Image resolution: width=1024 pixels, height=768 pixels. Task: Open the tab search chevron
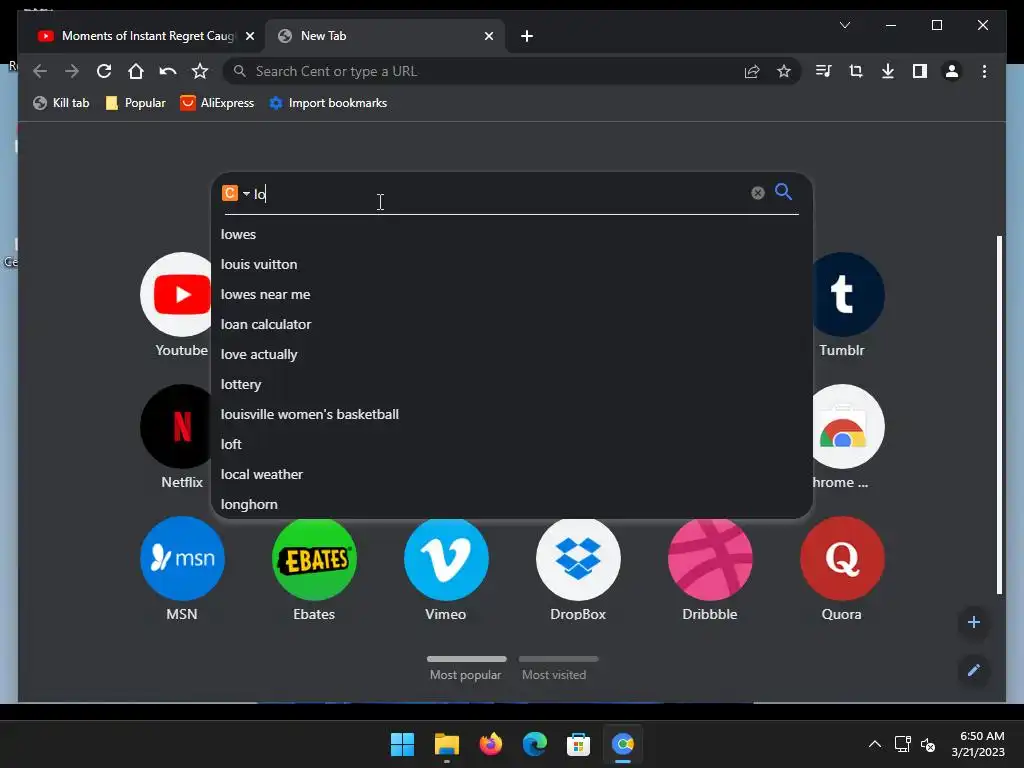click(x=844, y=25)
